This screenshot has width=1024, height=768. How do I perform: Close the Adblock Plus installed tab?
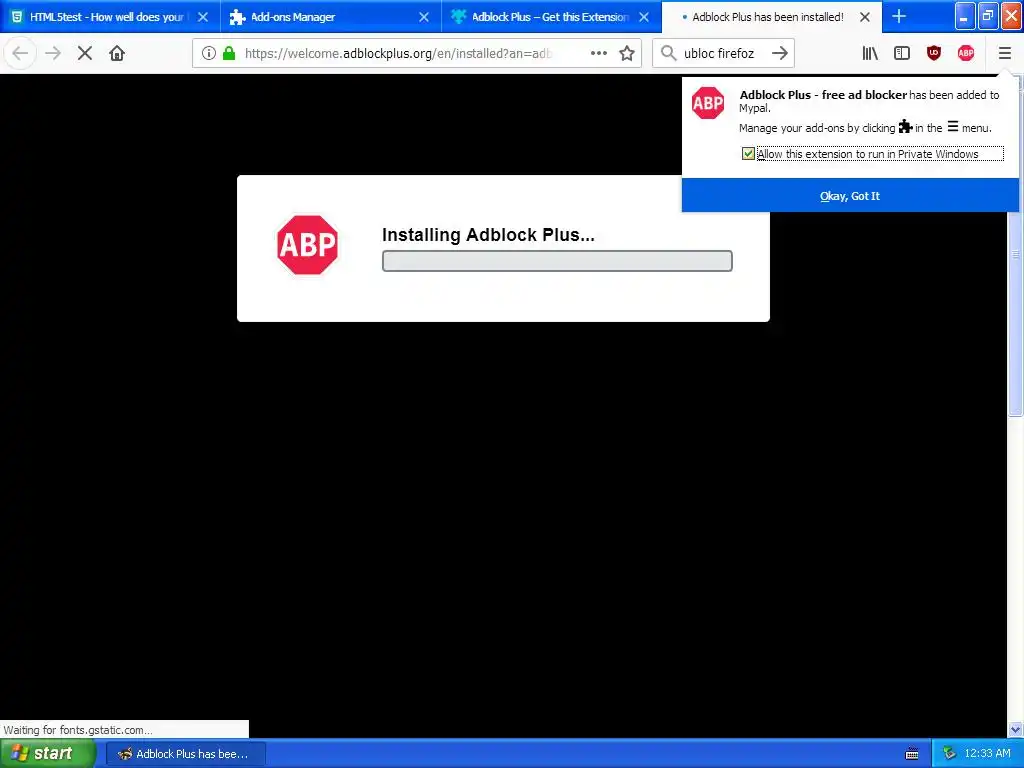coord(865,17)
